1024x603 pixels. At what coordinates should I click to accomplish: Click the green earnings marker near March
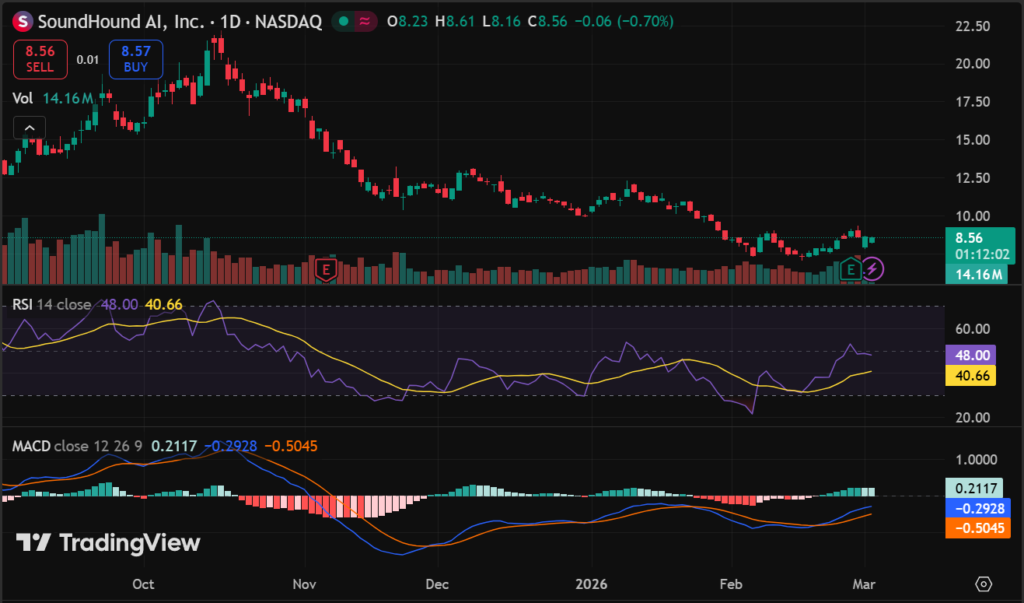click(851, 268)
